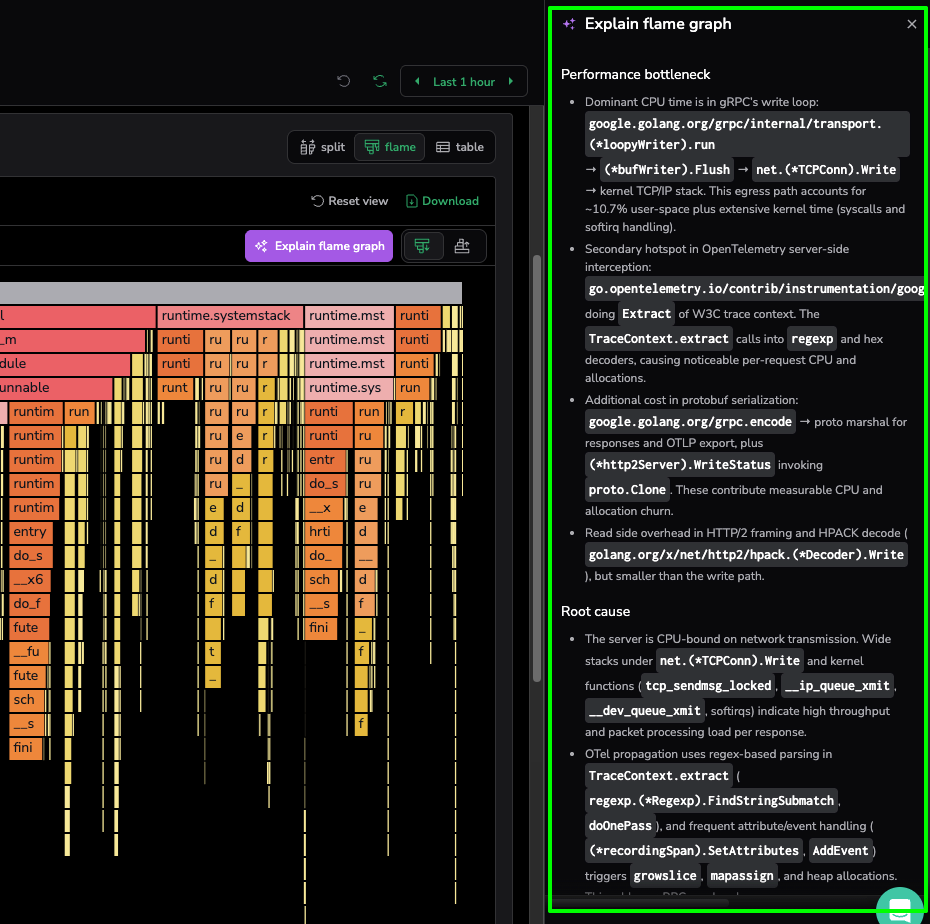Viewport: 930px width, 924px height.
Task: Go to previous time range arrow
Action: 417,82
